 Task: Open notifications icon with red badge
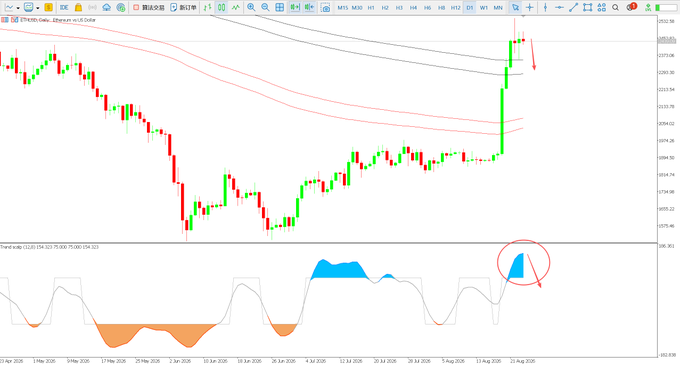click(x=631, y=7)
